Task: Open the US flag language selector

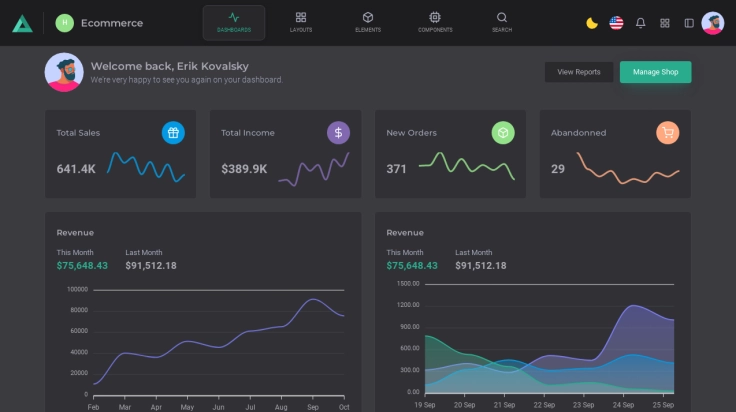Action: 616,23
